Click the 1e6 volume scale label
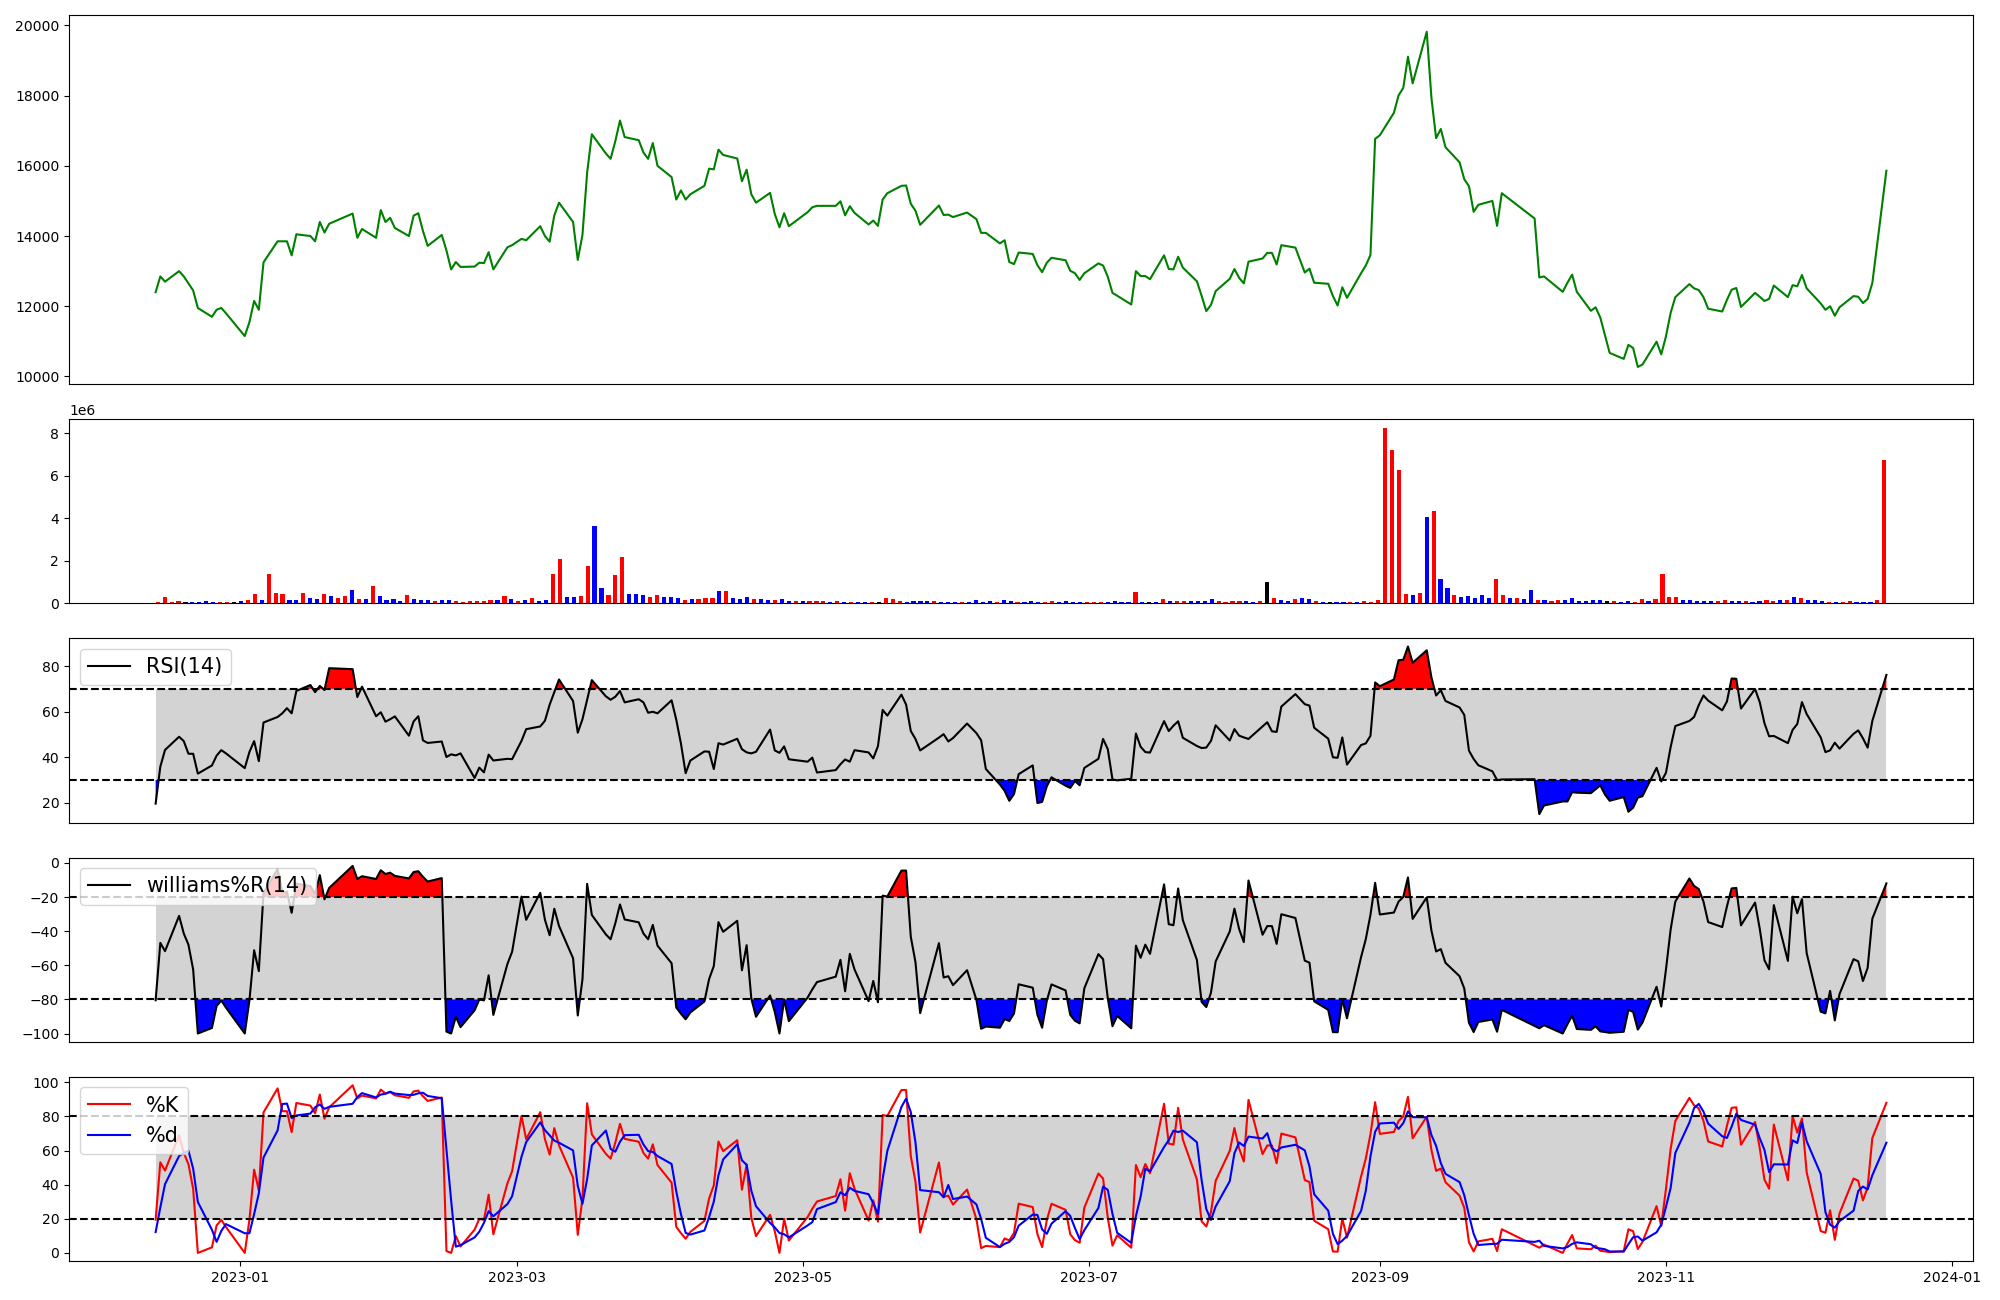 pyautogui.click(x=82, y=411)
